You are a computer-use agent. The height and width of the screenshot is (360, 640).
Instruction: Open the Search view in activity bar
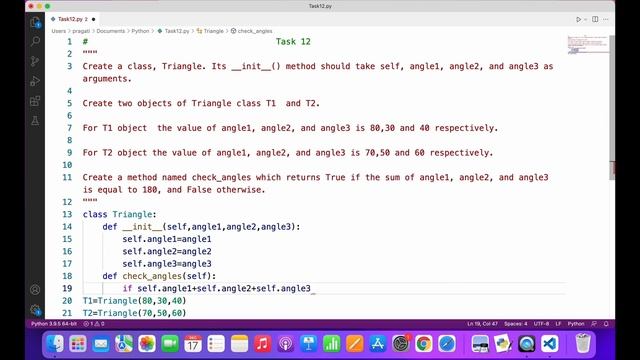coord(35,41)
